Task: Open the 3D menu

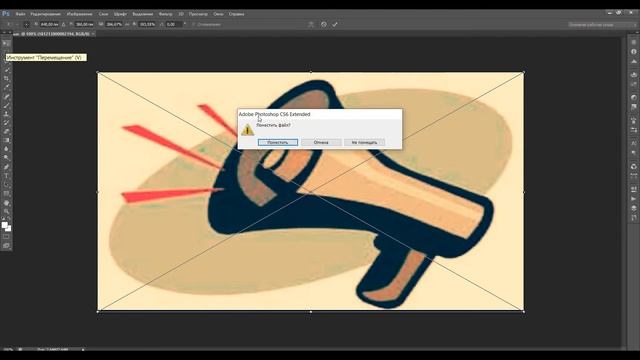Action: coord(181,14)
